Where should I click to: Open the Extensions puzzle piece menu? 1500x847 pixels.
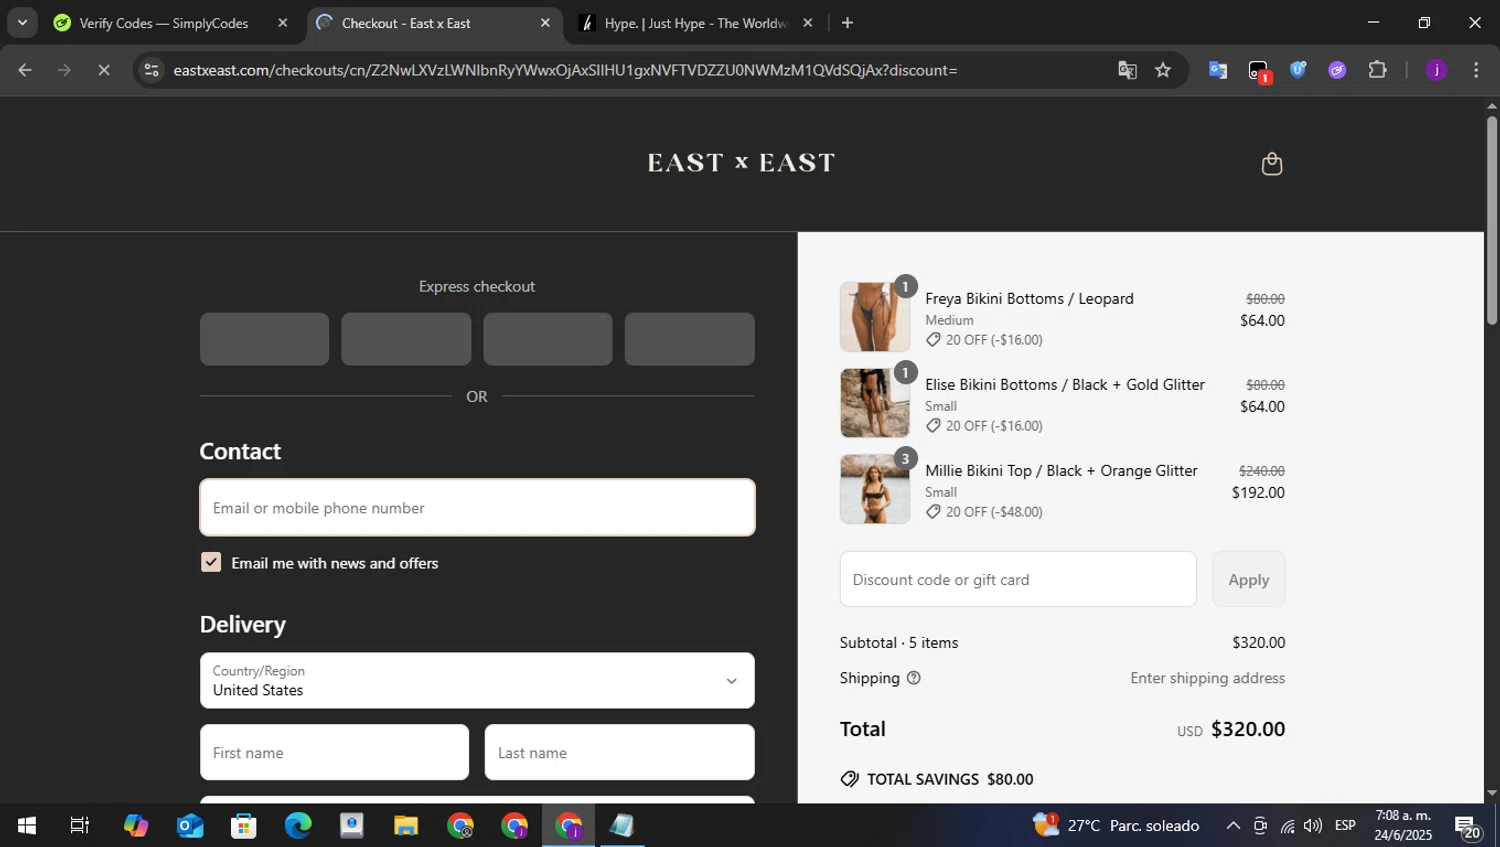coord(1377,70)
